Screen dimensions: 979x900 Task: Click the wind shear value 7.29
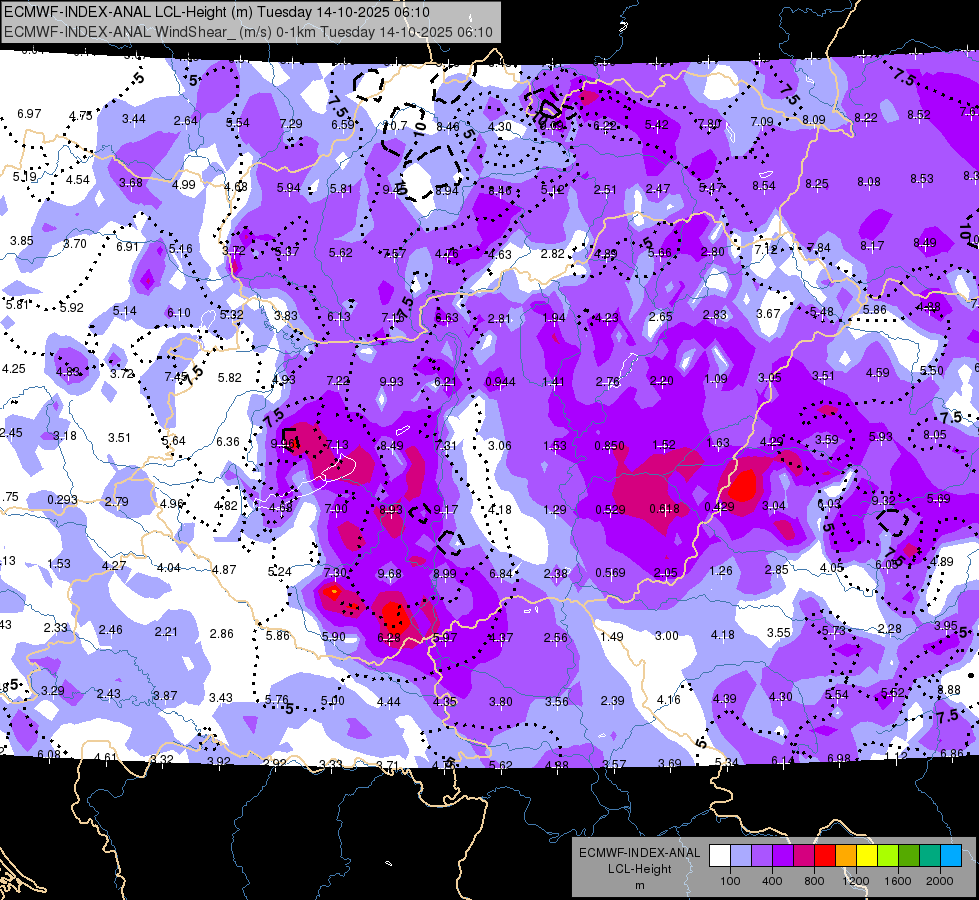click(291, 124)
